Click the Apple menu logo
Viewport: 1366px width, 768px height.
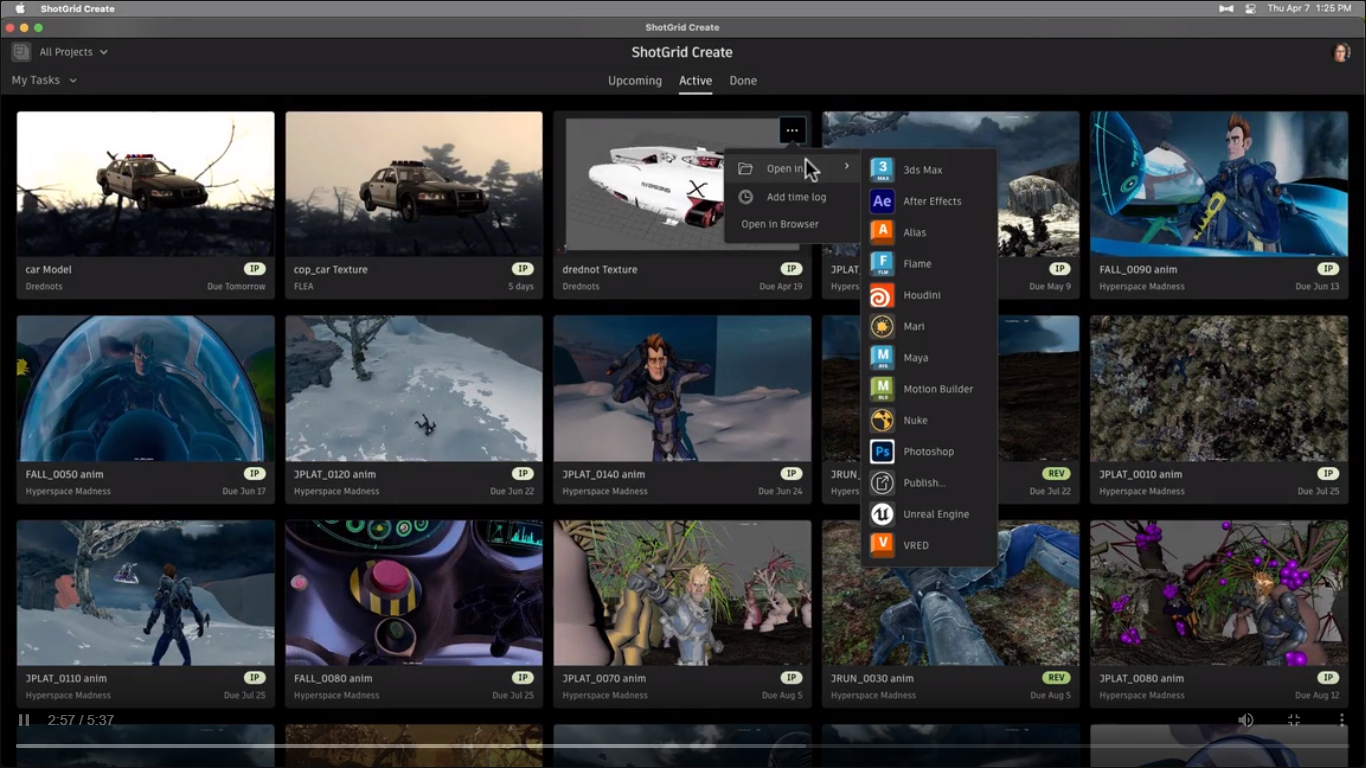(19, 8)
